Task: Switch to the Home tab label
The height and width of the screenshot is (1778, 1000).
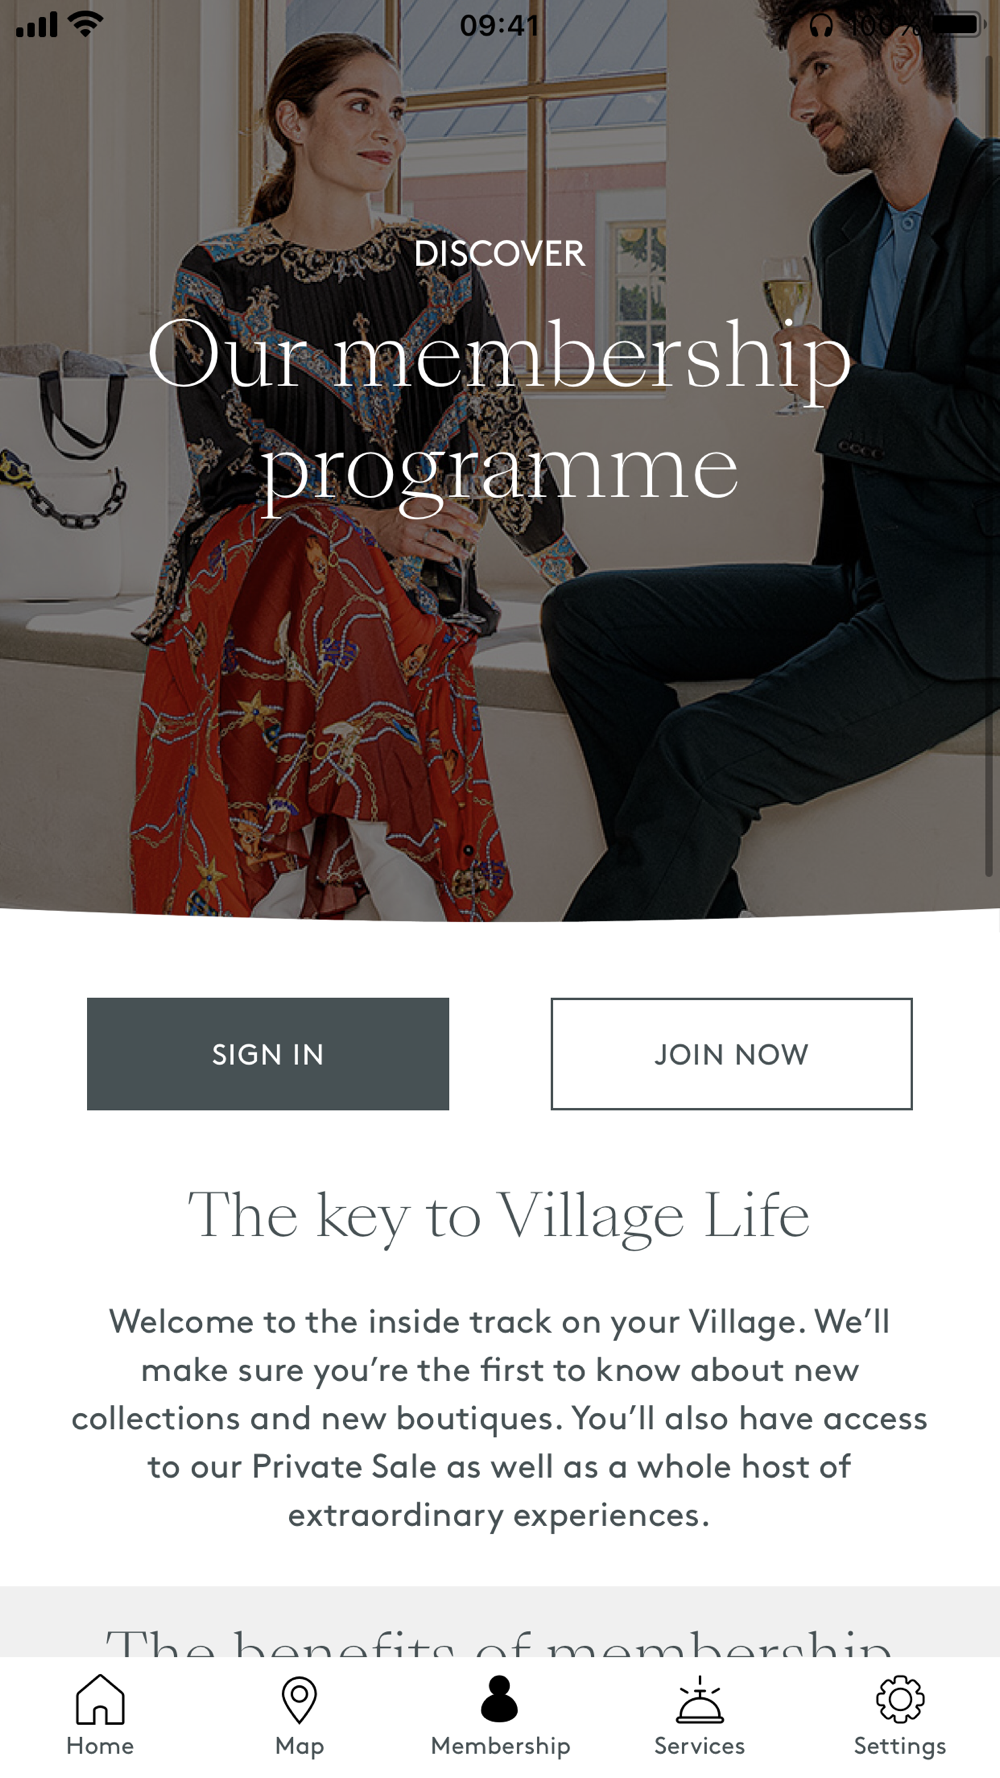Action: pos(100,1746)
